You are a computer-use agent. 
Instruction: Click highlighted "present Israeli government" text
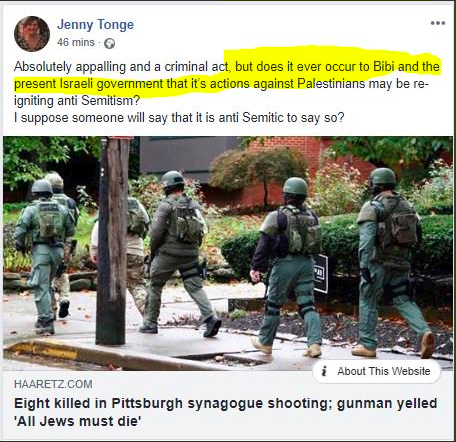89,84
